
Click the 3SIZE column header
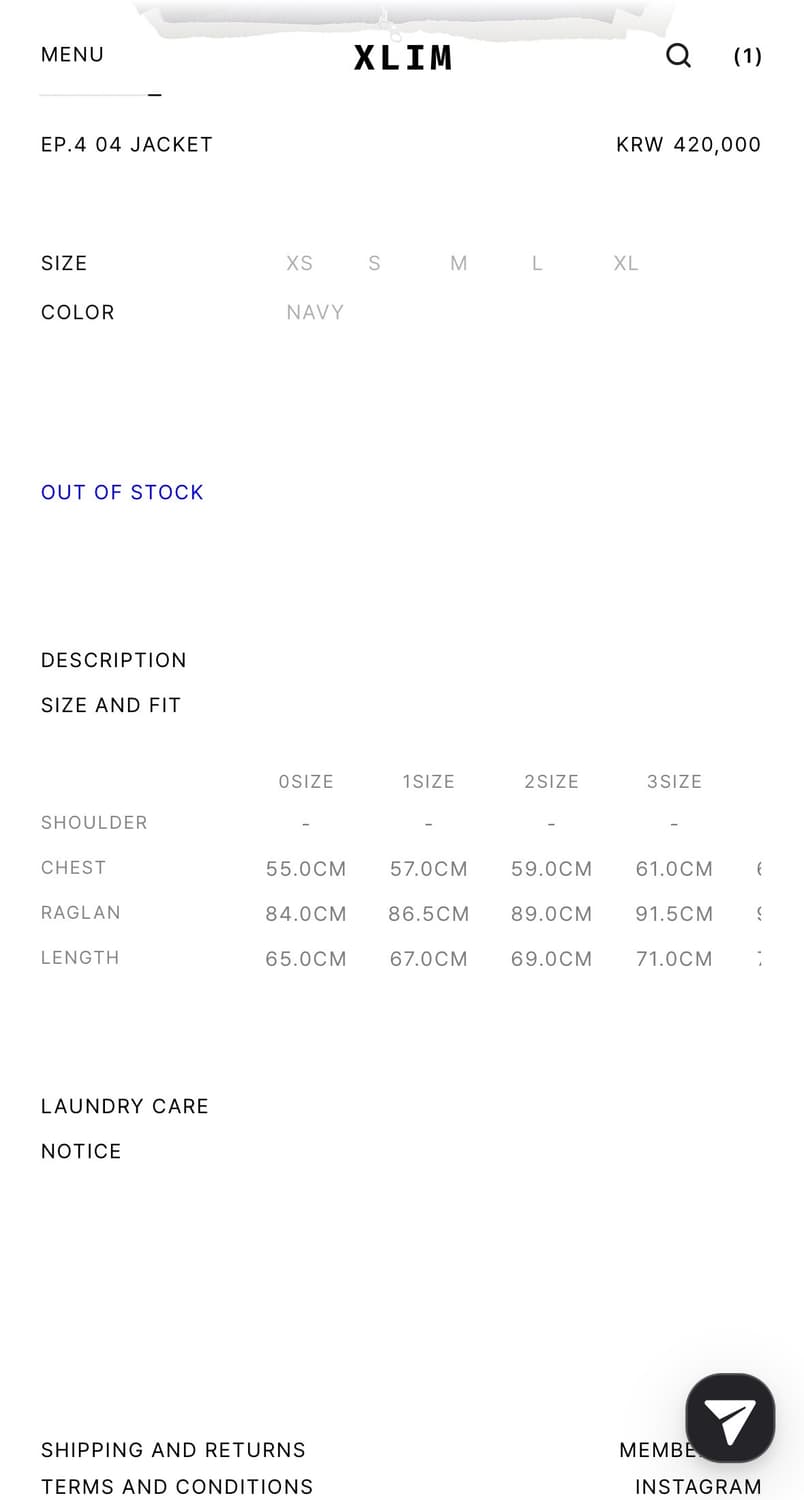[674, 781]
